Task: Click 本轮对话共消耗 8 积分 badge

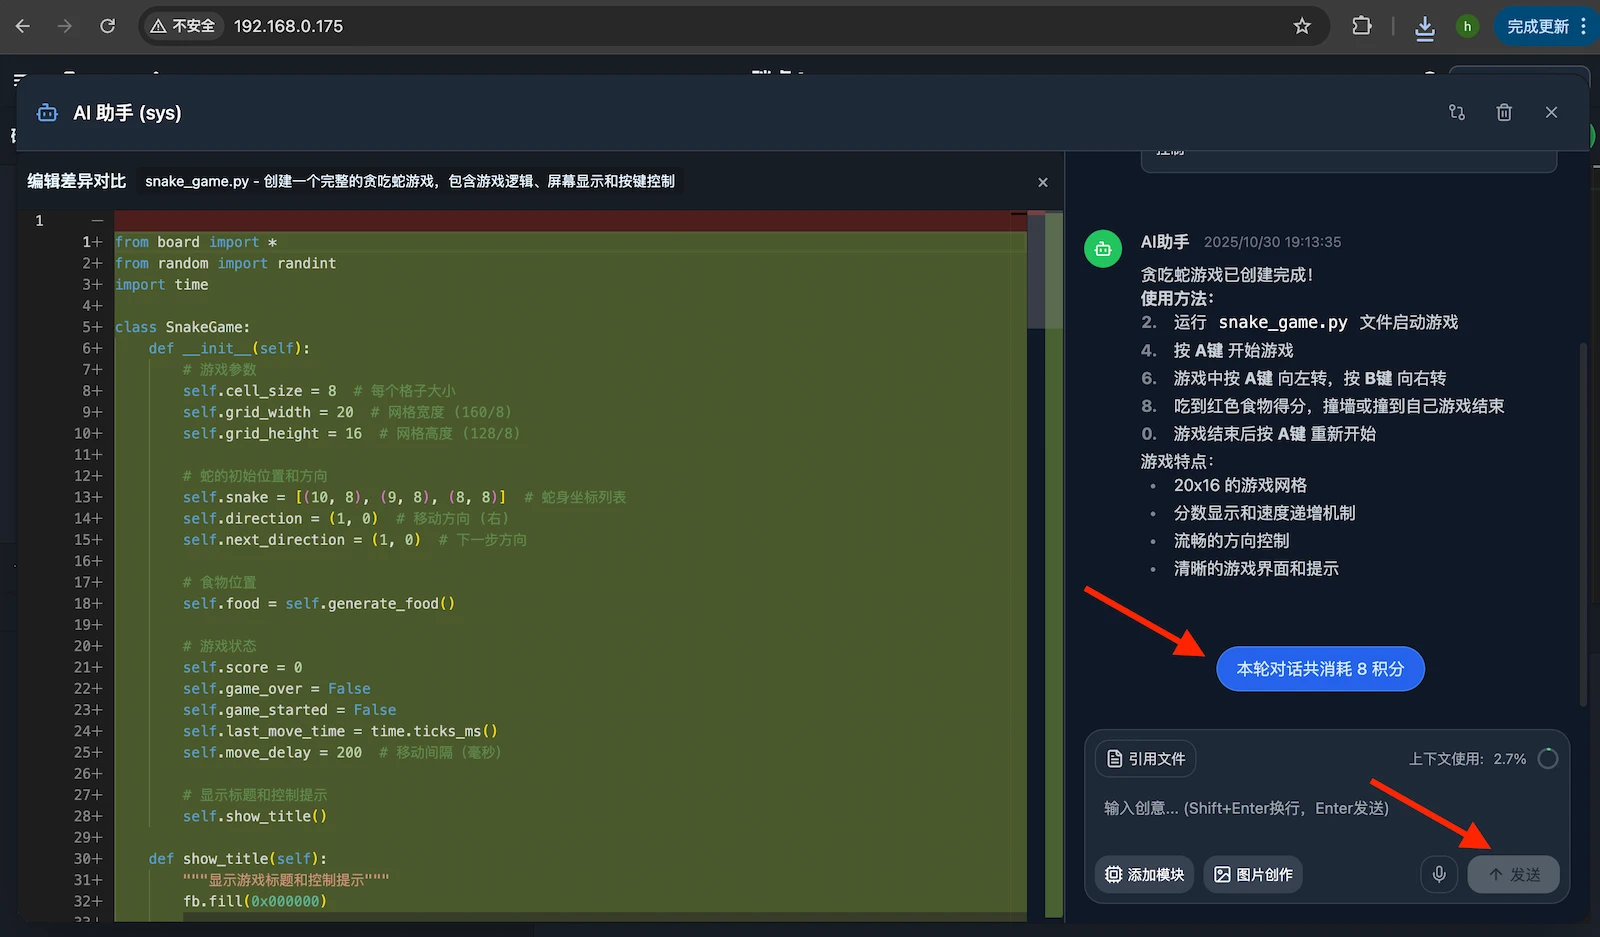Action: tap(1320, 668)
